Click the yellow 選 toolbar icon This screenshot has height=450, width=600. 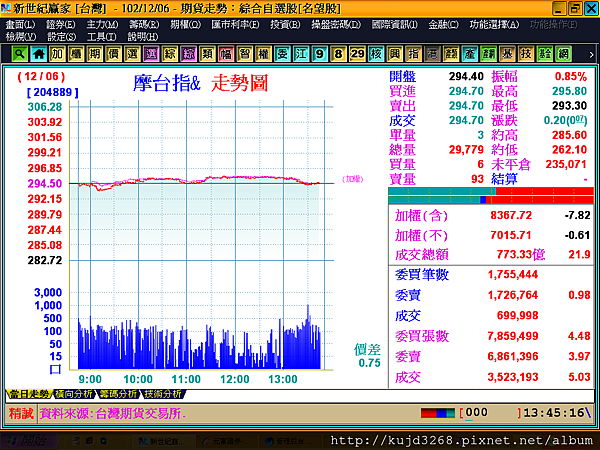coord(132,54)
